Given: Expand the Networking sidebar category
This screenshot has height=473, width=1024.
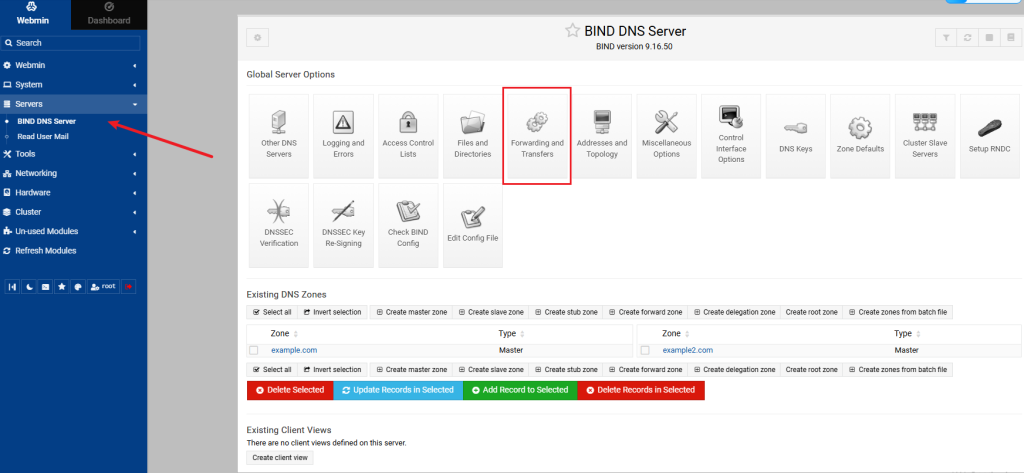Looking at the screenshot, I should pos(73,173).
